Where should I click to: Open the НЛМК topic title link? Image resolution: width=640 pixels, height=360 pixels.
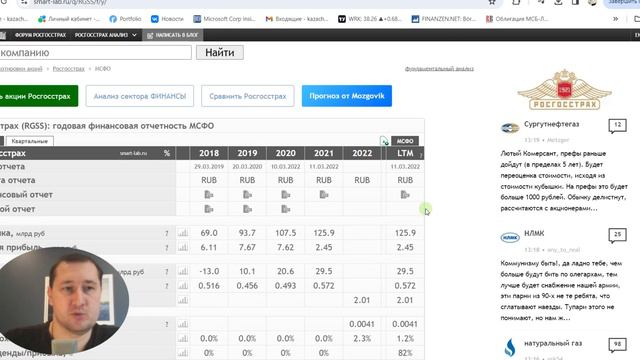pos(534,233)
